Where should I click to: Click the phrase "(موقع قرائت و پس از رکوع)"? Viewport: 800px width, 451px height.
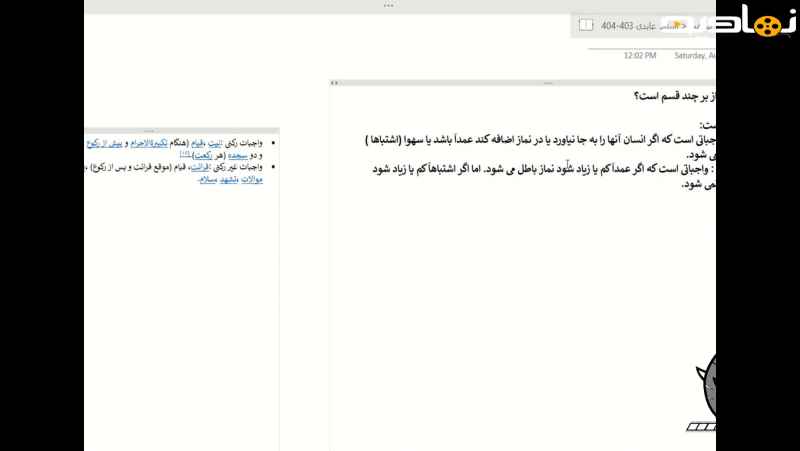coord(130,168)
